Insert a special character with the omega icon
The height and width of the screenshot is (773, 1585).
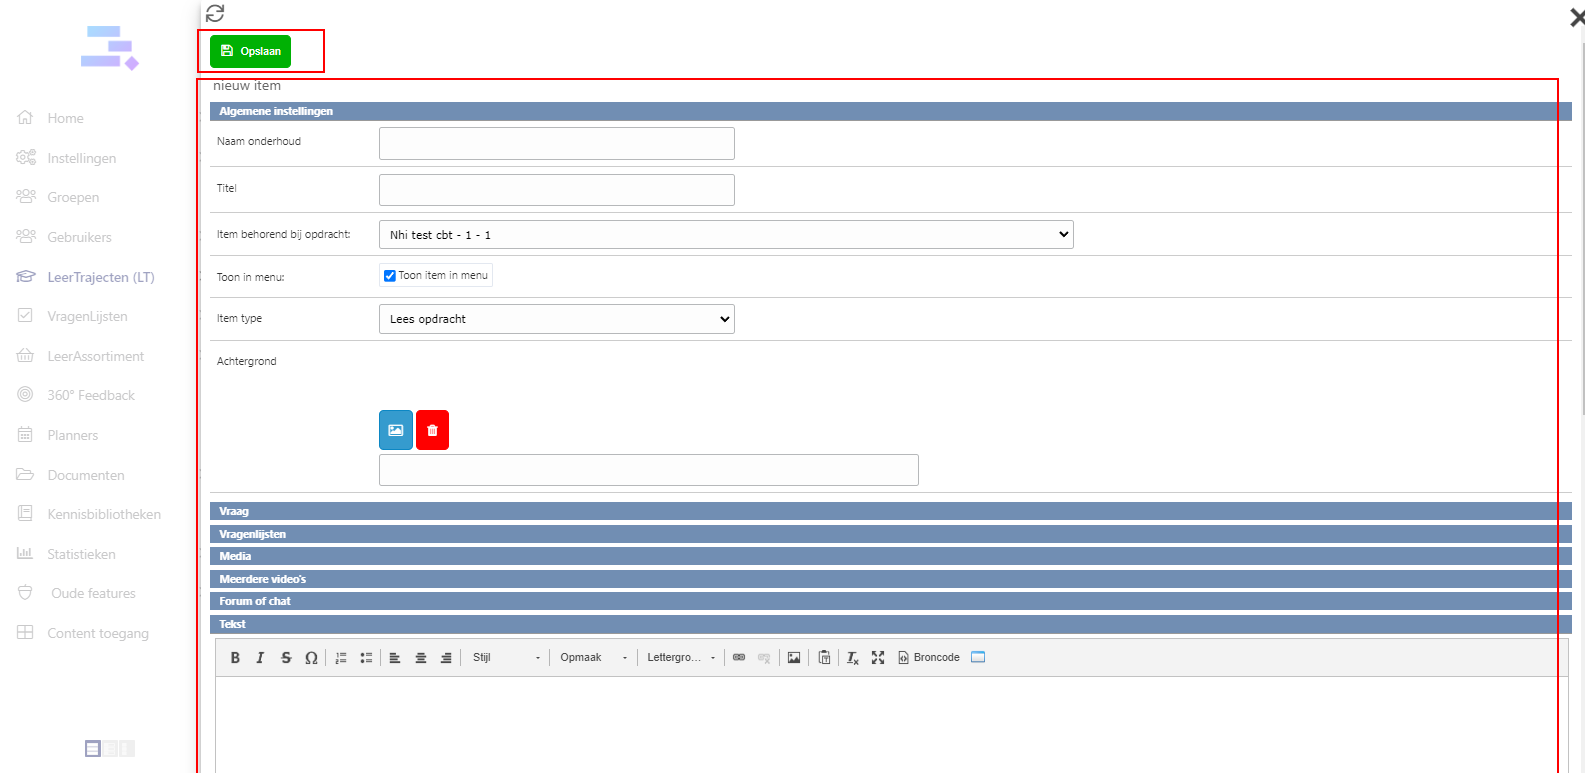click(x=311, y=658)
